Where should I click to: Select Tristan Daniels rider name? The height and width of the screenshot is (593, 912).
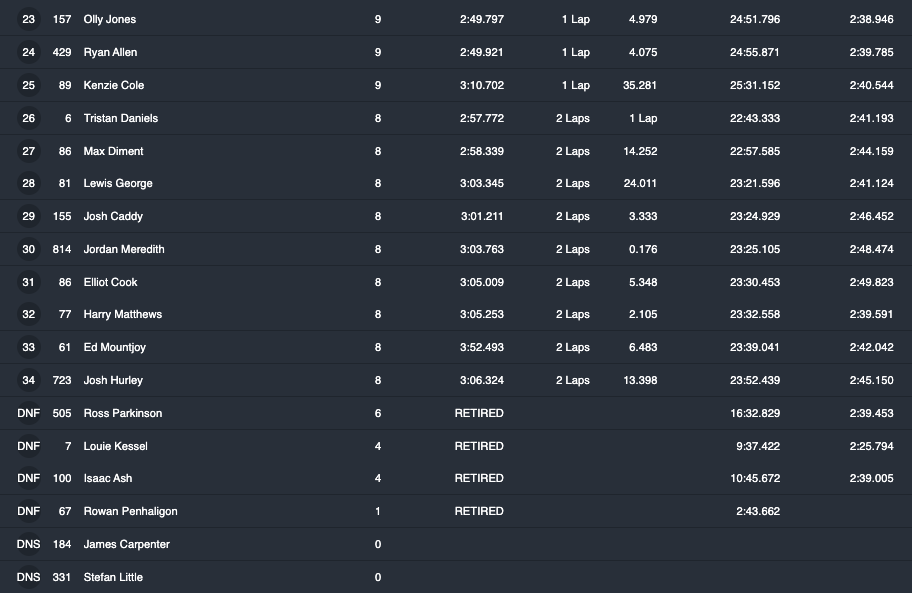(121, 118)
